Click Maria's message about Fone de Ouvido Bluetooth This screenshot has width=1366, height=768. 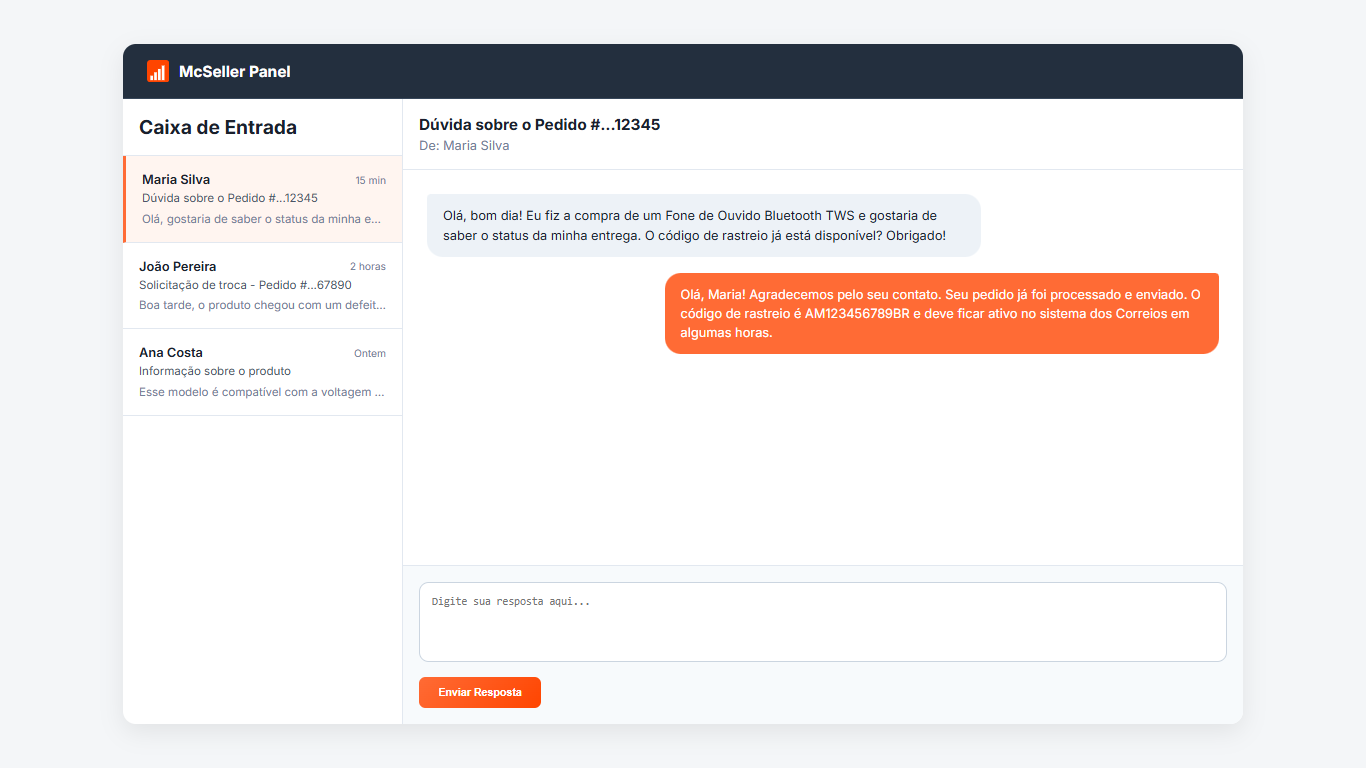[704, 225]
